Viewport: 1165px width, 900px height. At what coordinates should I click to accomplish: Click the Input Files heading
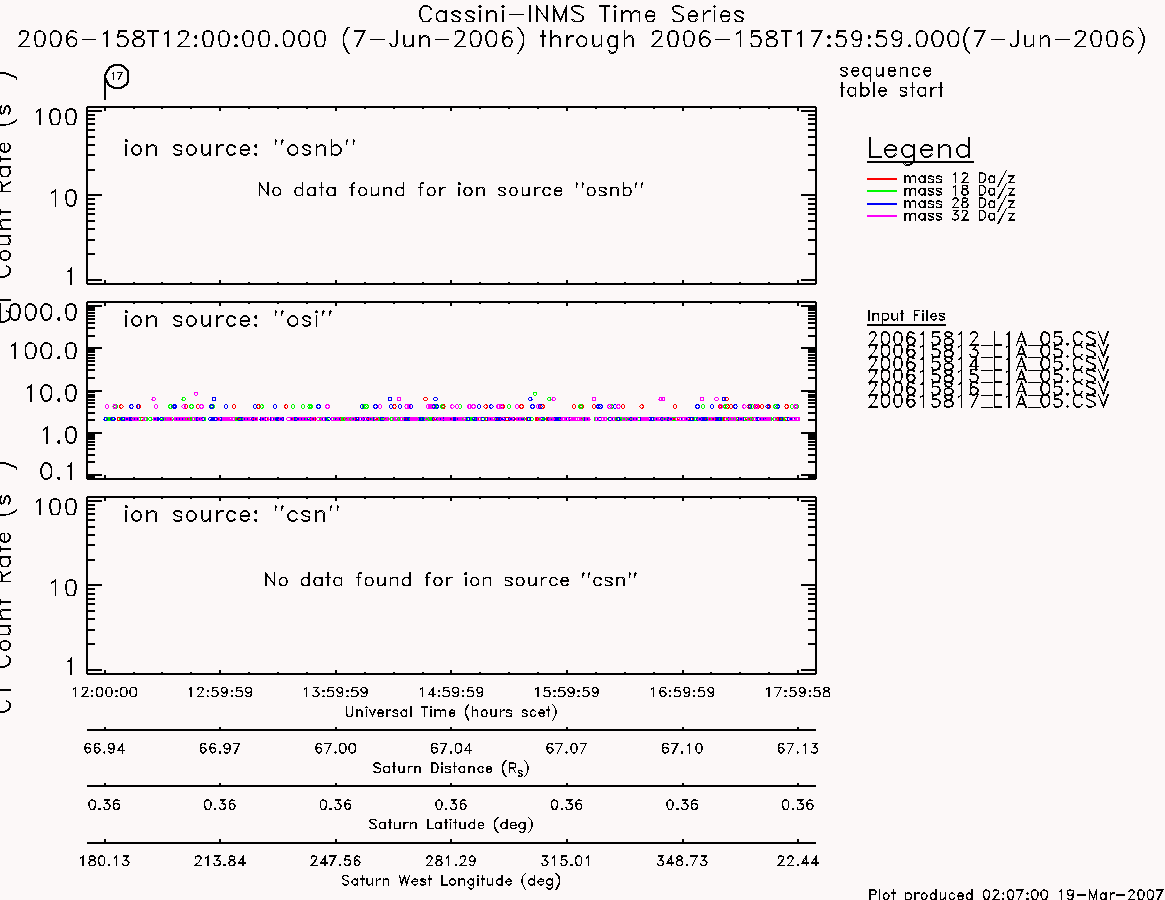(x=906, y=316)
